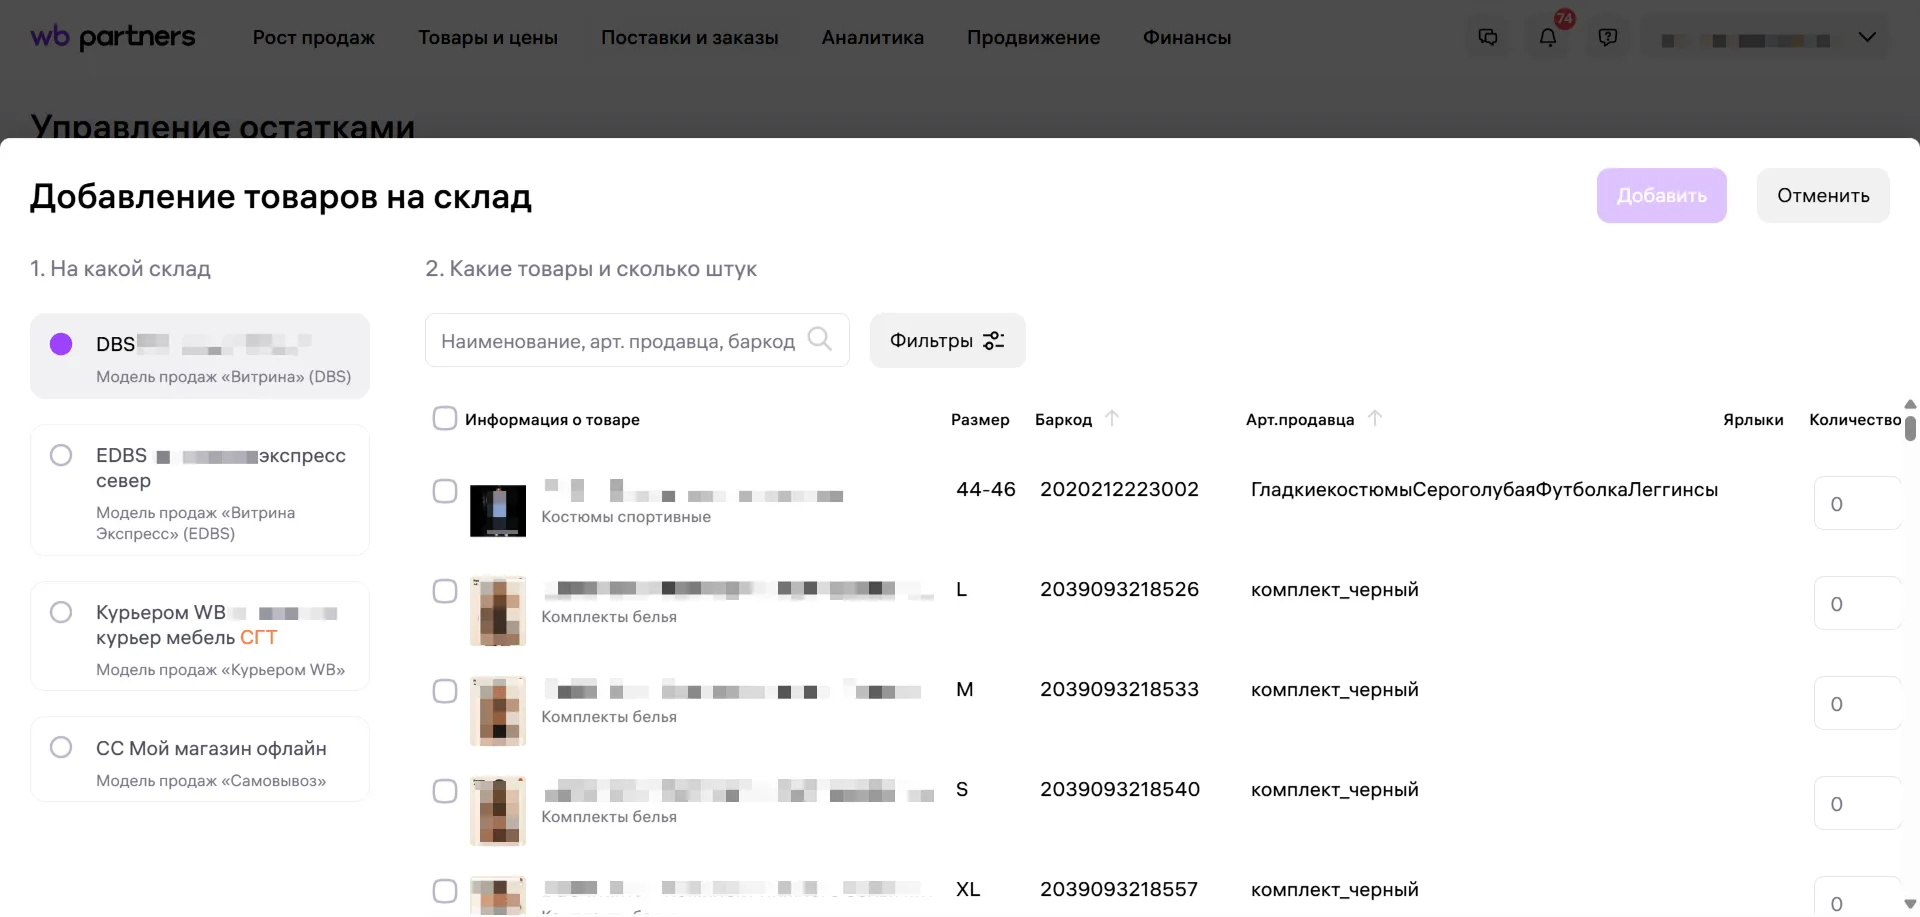This screenshot has width=1920, height=917.
Task: Click the wb partners logo
Action: click(x=113, y=37)
